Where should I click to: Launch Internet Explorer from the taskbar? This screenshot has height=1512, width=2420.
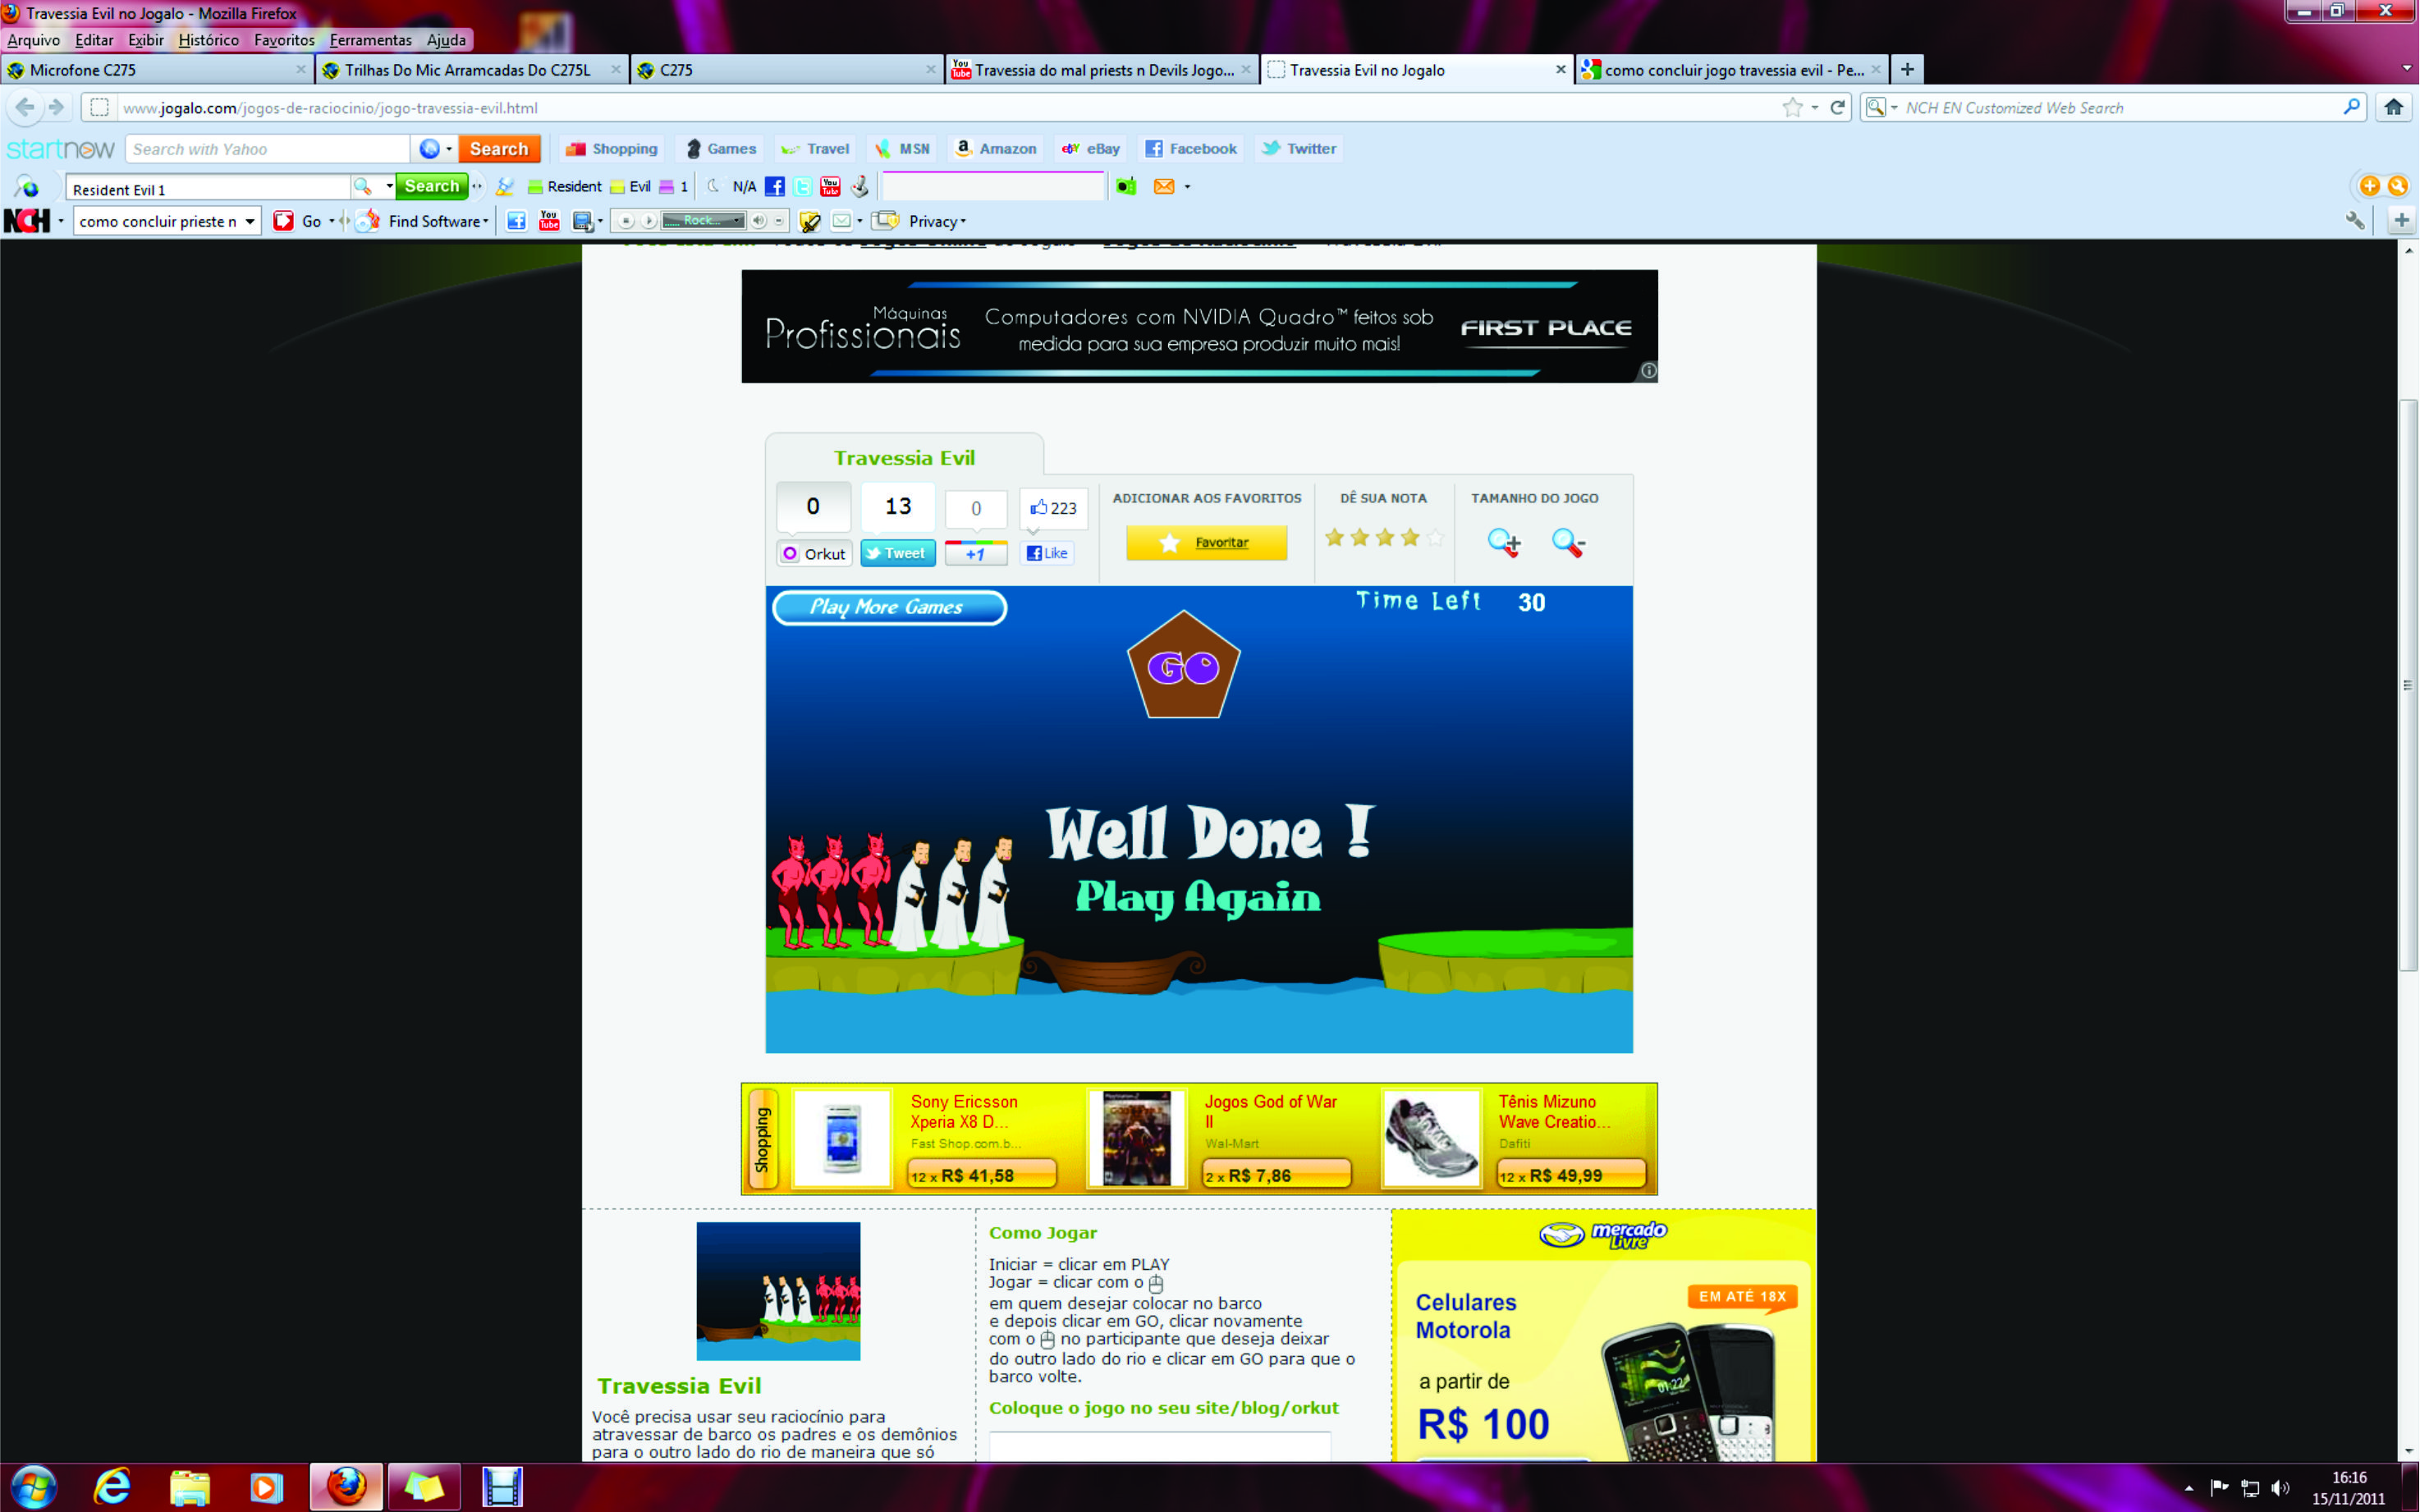112,1487
